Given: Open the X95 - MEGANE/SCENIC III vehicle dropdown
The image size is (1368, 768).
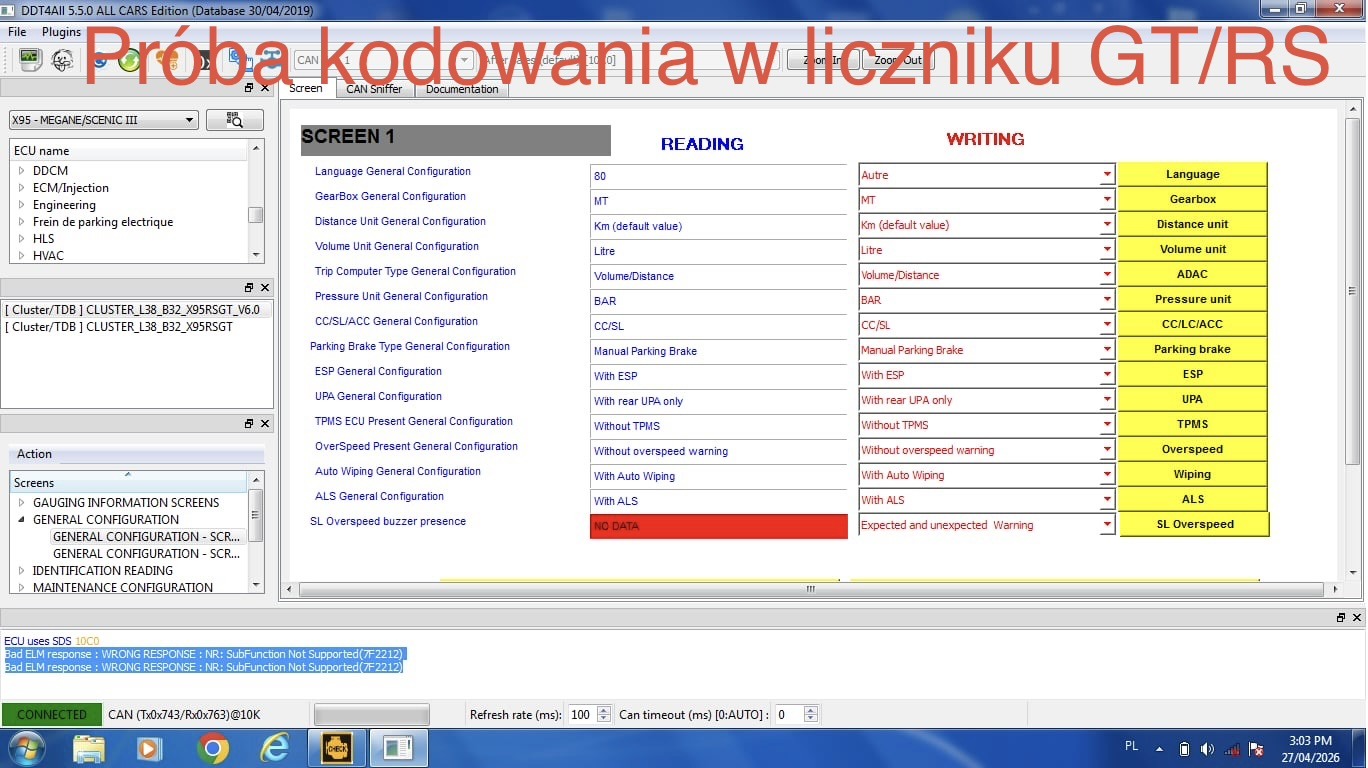Looking at the screenshot, I should click(103, 120).
